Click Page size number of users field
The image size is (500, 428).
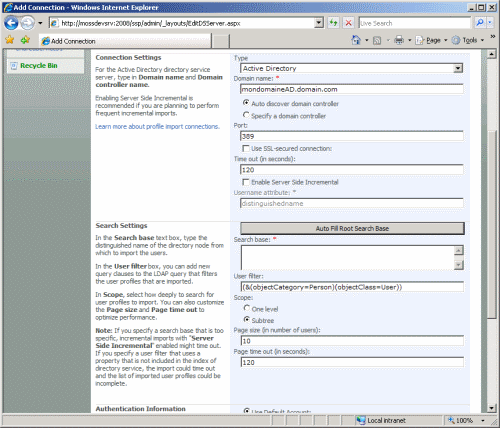(x=352, y=341)
